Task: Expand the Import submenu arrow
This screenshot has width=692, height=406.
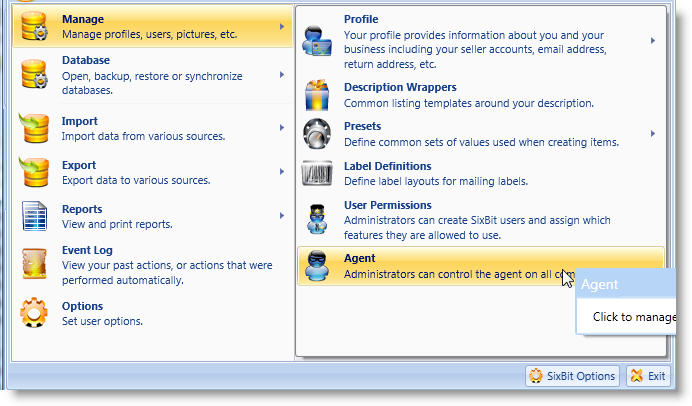Action: pyautogui.click(x=283, y=128)
